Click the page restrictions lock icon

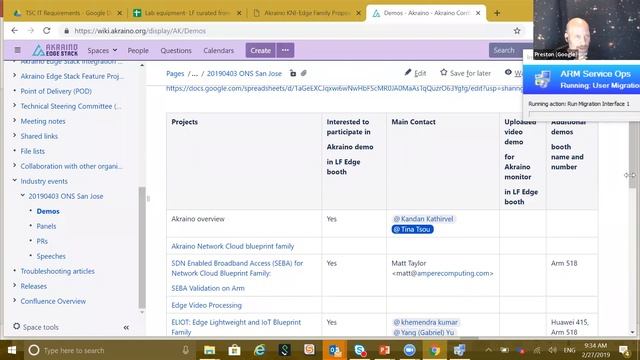point(293,73)
